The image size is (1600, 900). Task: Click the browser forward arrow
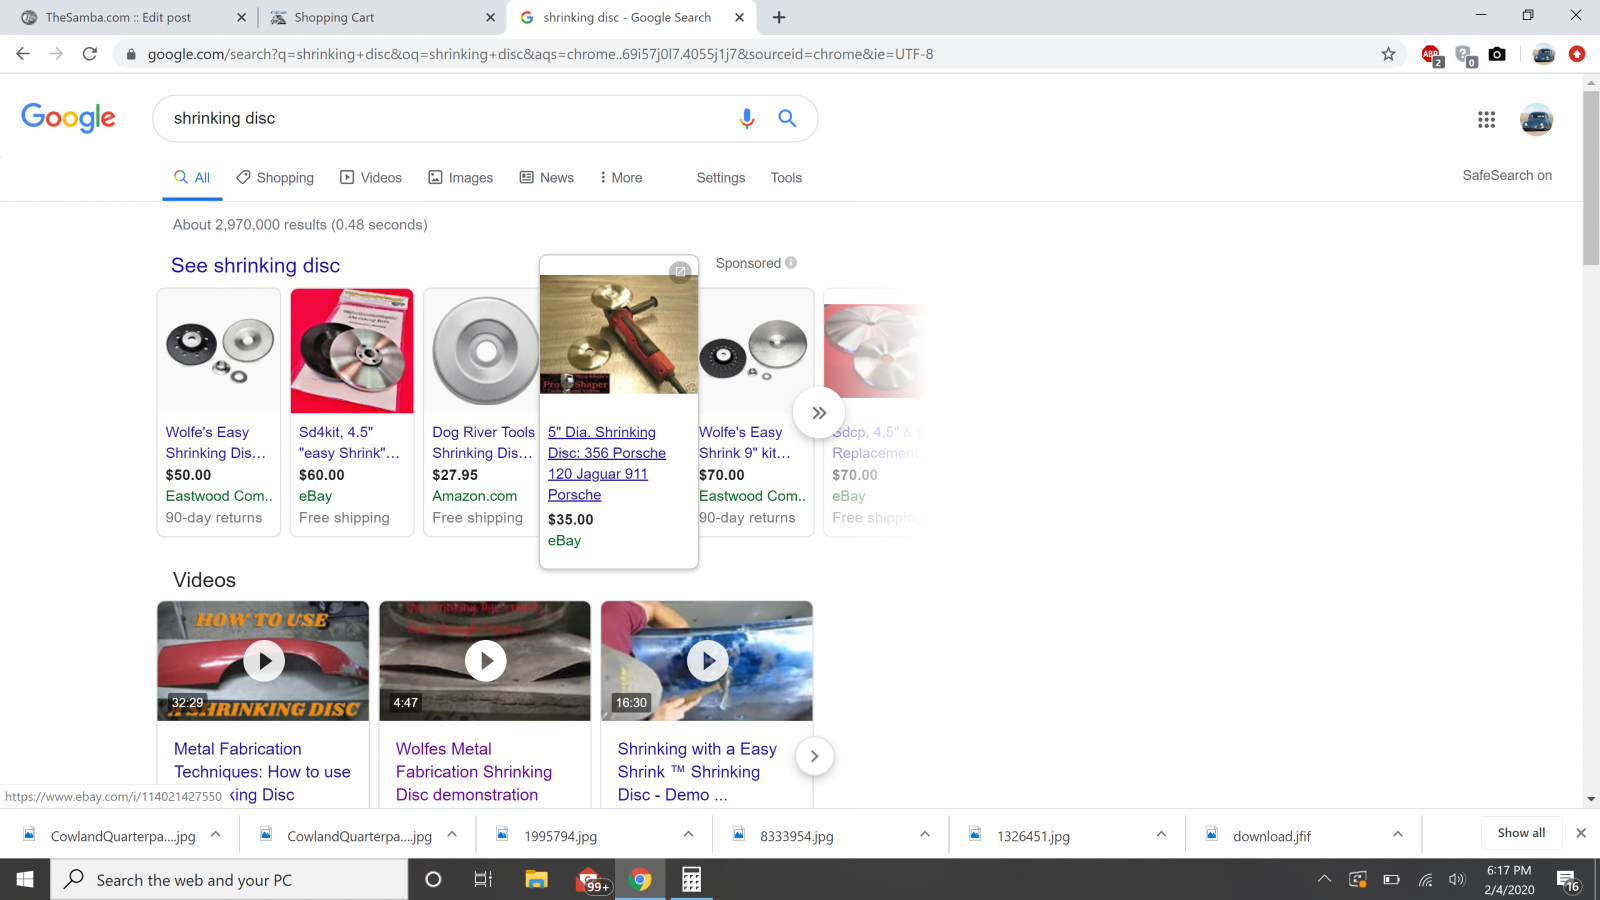pyautogui.click(x=56, y=54)
